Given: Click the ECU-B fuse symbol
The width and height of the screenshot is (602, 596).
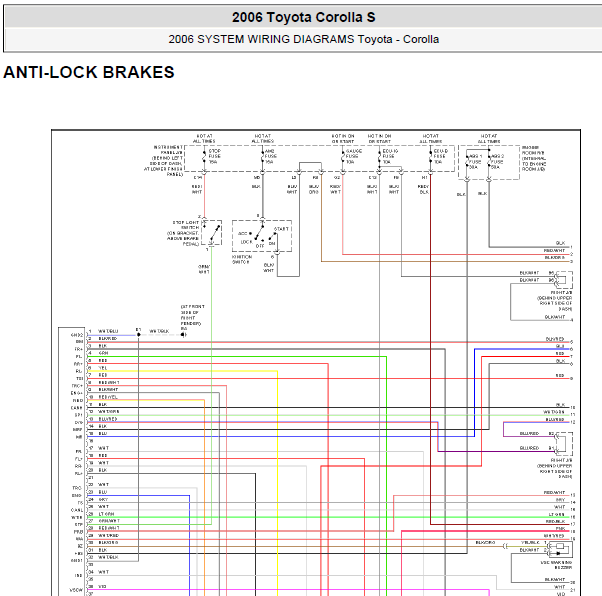Looking at the screenshot, I should click(x=430, y=158).
